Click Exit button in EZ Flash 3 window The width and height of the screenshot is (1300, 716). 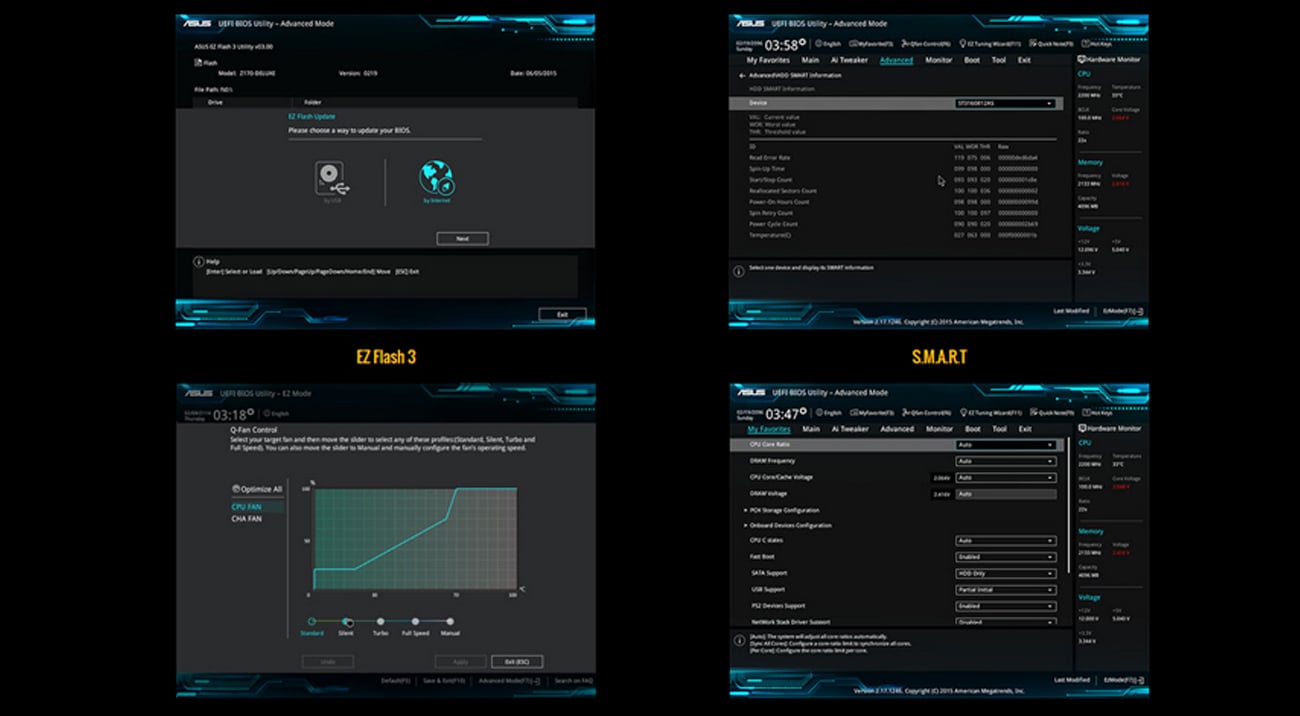pyautogui.click(x=562, y=314)
